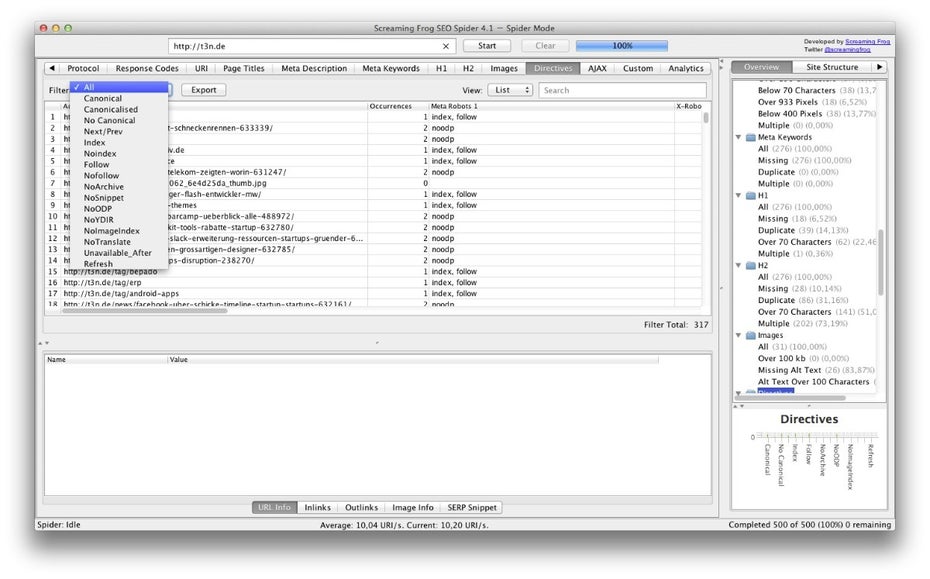
Task: Click the Search field
Action: 622,90
